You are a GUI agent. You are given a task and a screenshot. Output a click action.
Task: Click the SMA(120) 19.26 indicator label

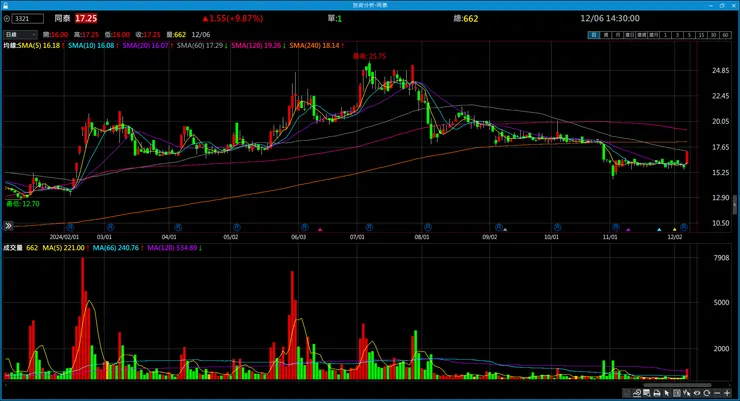pyautogui.click(x=258, y=45)
